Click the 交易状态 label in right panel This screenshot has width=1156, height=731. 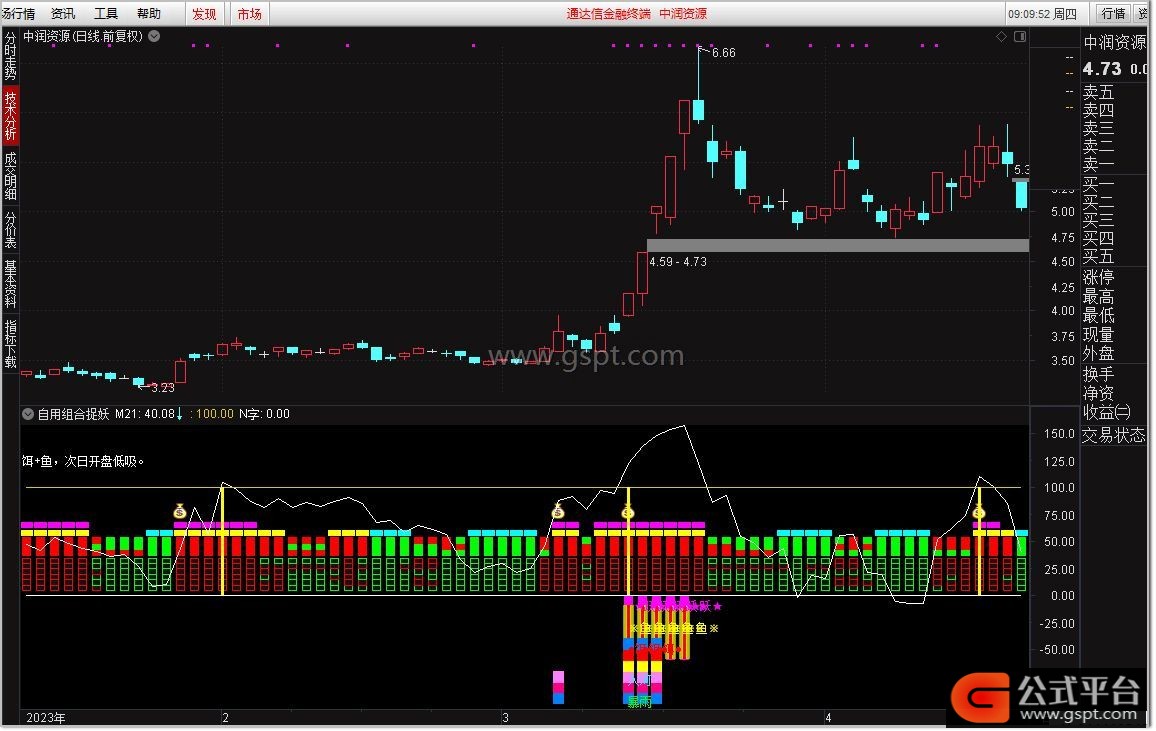point(1114,436)
